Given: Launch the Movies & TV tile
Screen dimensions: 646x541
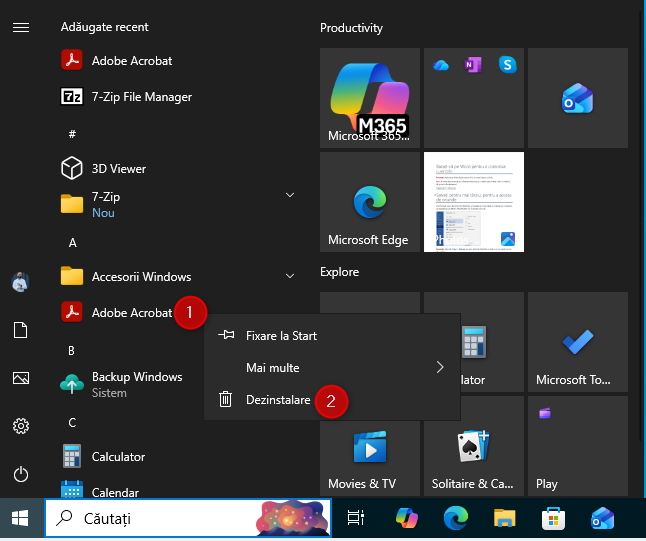Looking at the screenshot, I should (369, 446).
